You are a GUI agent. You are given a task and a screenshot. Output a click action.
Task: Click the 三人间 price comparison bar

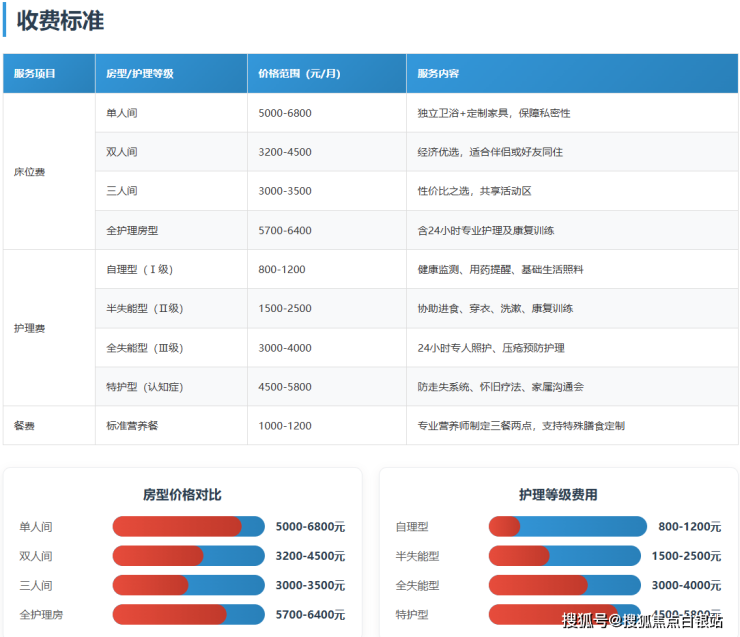point(188,585)
